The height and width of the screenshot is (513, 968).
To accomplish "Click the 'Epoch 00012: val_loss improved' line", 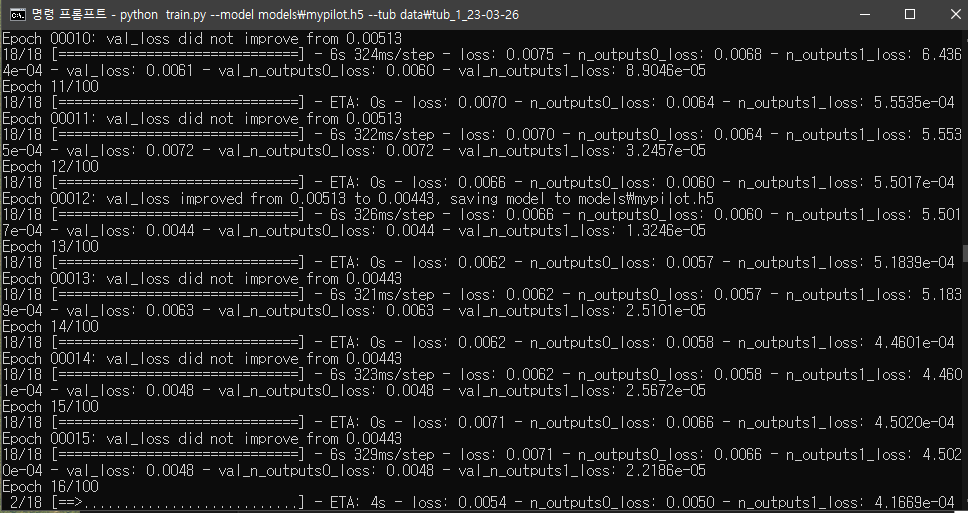I will 358,199.
